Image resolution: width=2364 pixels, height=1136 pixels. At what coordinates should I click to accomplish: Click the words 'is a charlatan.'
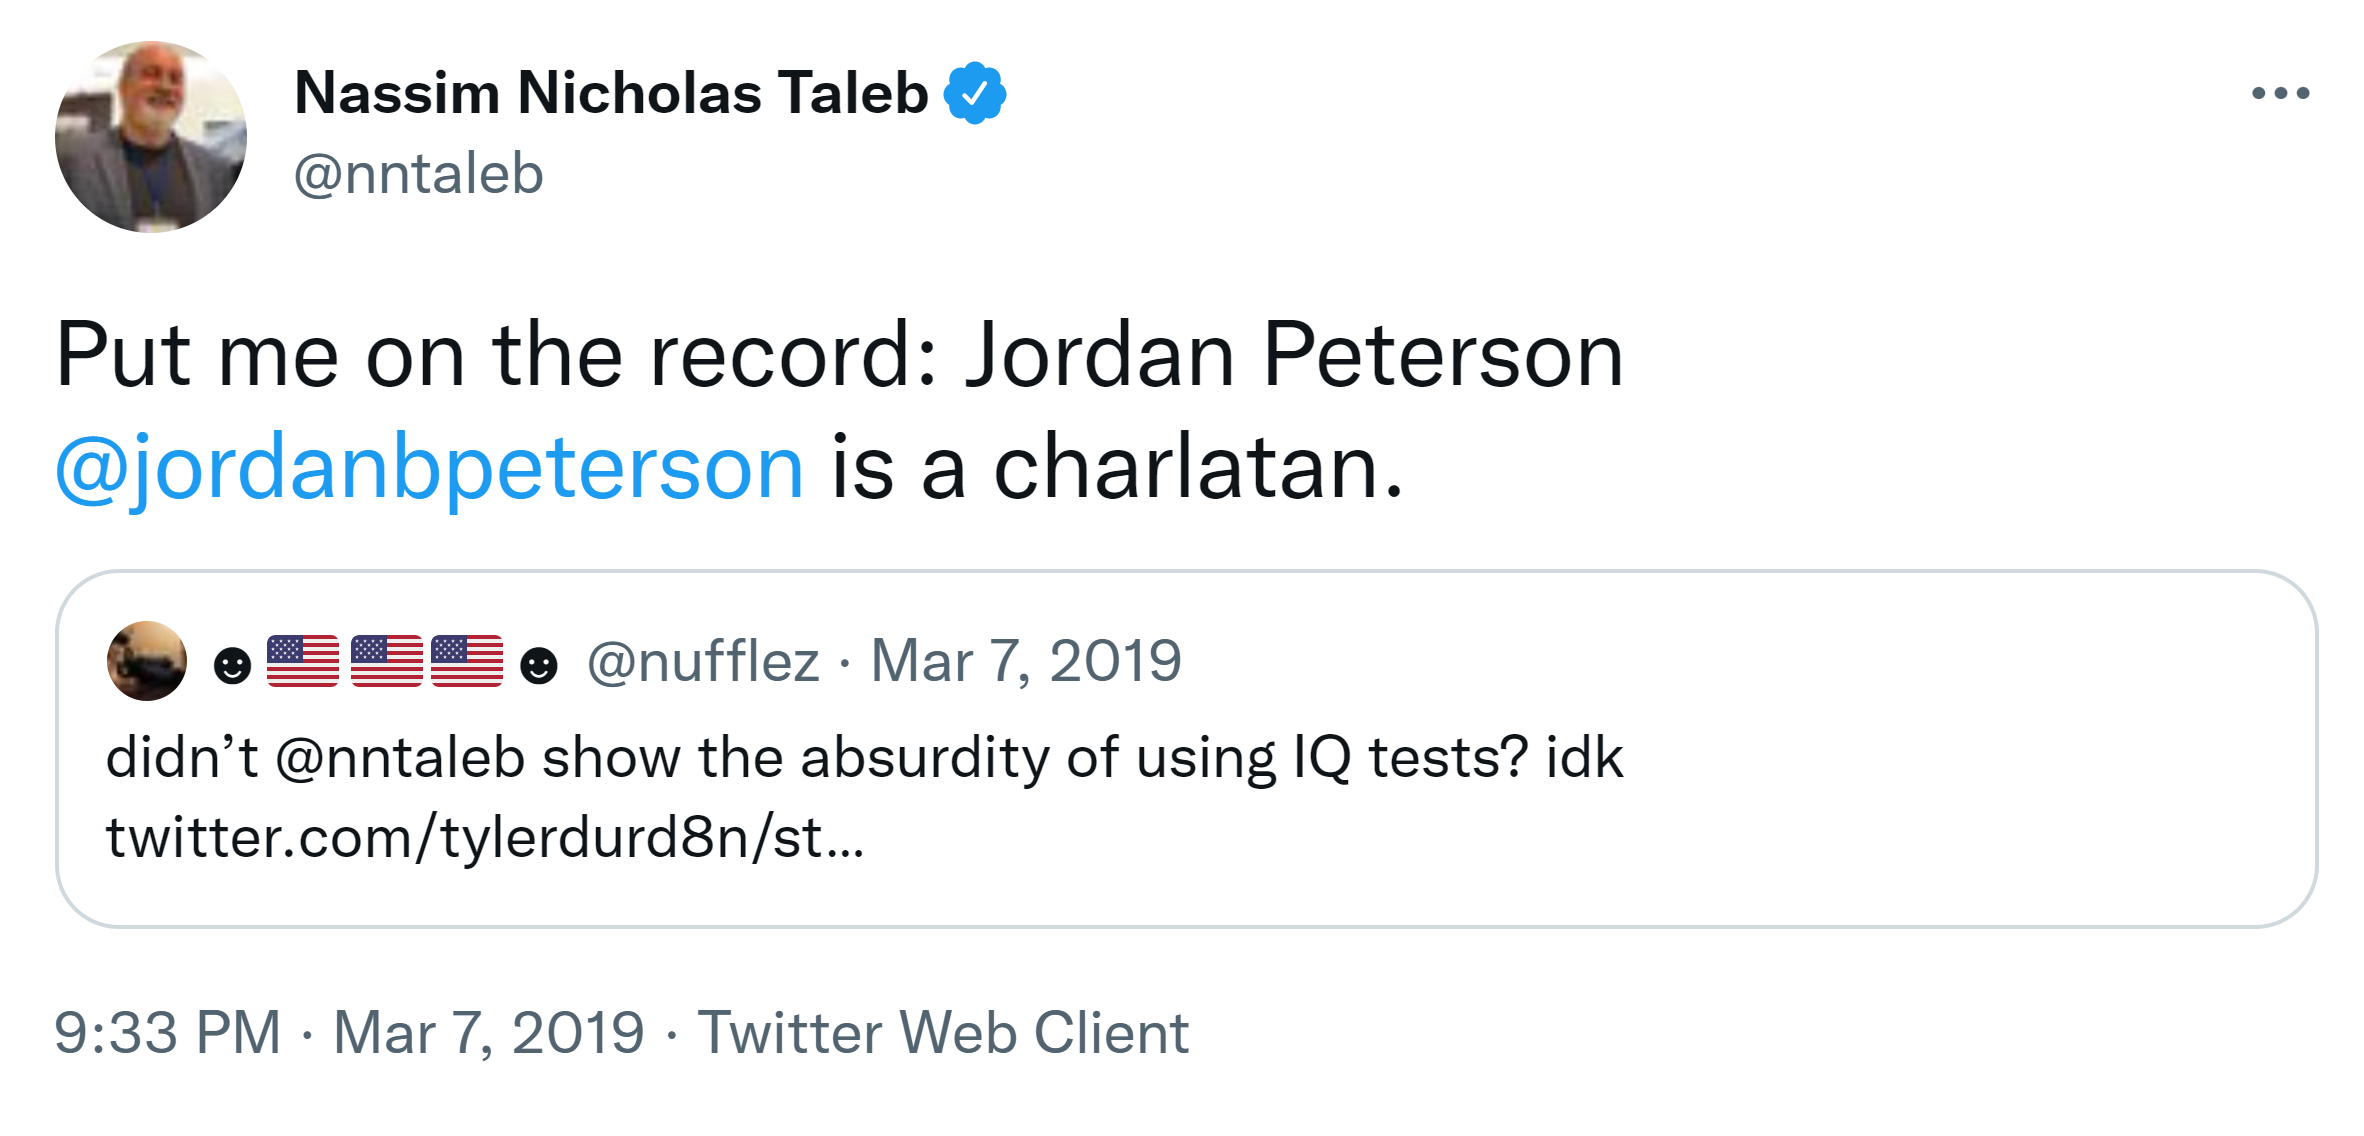(x=1117, y=467)
